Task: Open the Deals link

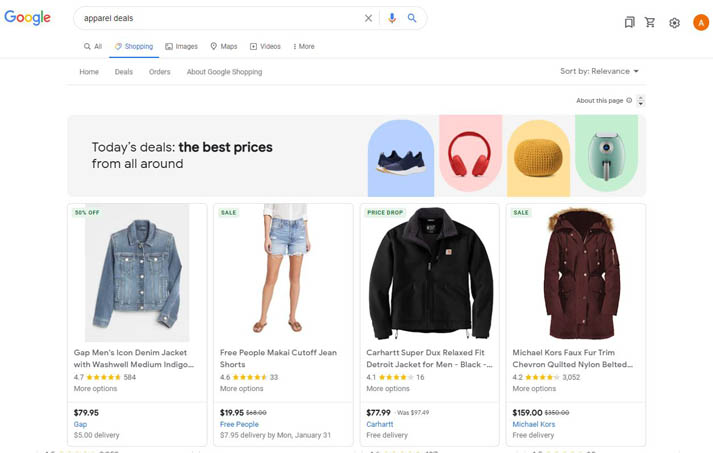Action: [x=124, y=72]
